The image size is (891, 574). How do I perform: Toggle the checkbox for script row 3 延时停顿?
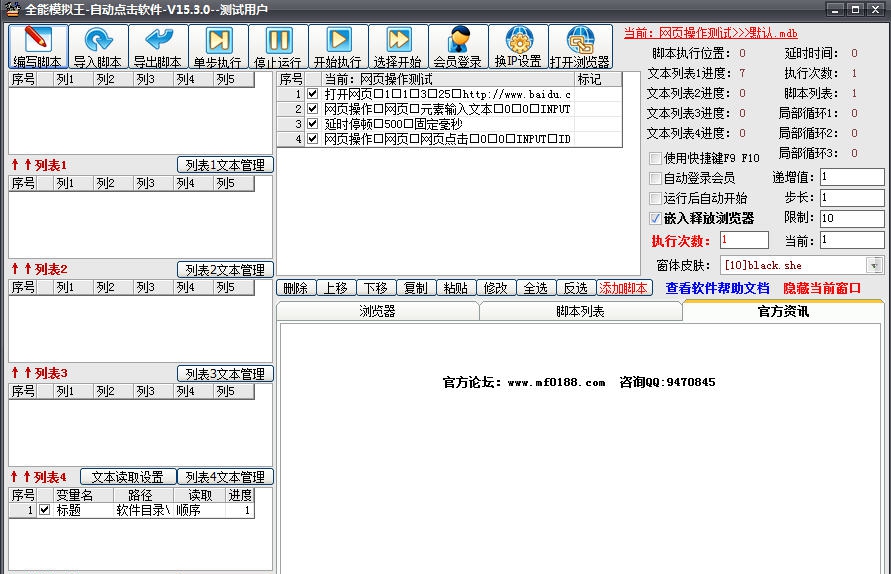[x=313, y=123]
